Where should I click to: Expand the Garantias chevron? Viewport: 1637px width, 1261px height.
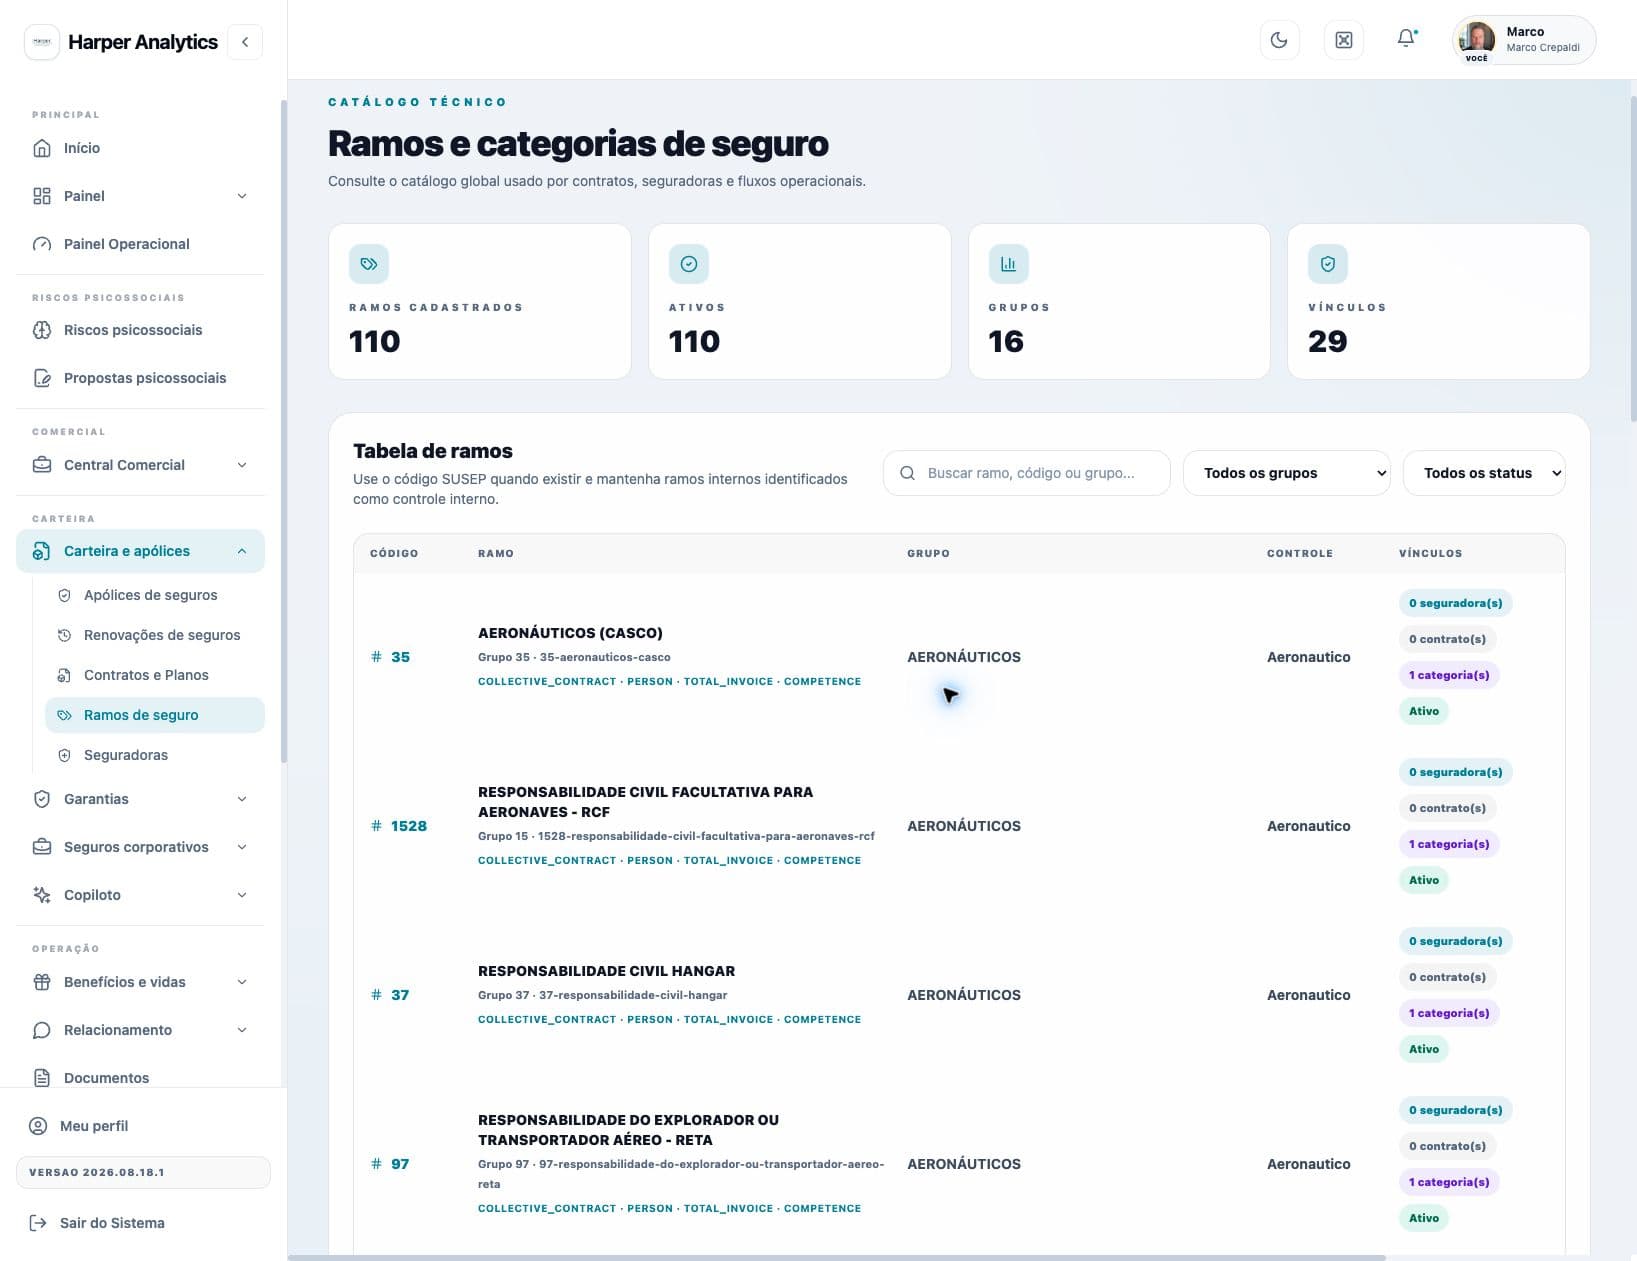(x=242, y=799)
